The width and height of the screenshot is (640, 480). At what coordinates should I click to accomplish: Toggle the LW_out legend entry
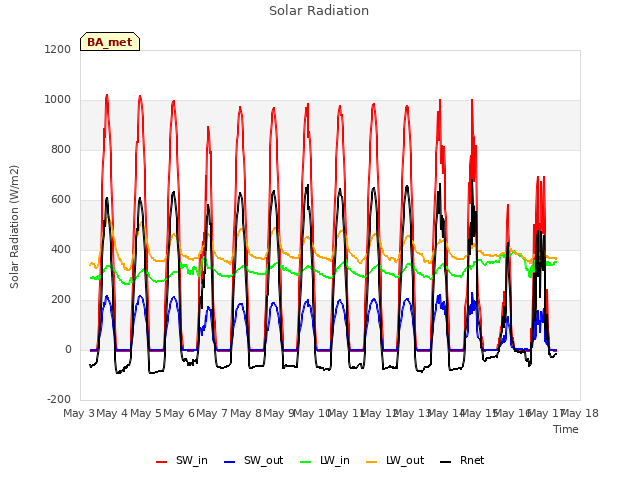point(395,461)
